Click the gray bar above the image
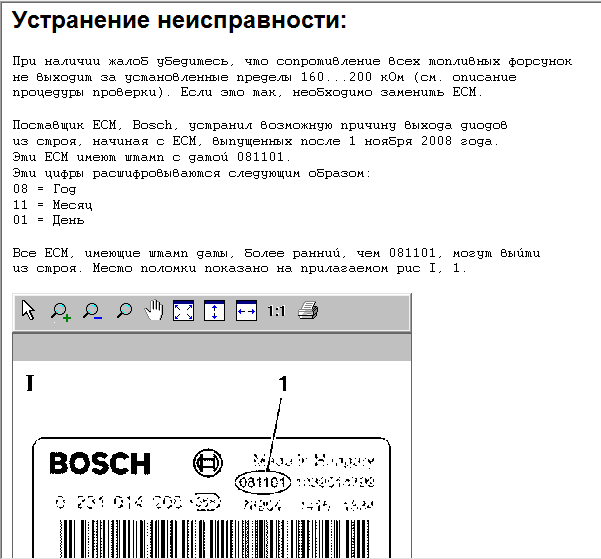Viewport: 601px width, 559px height. [211, 346]
